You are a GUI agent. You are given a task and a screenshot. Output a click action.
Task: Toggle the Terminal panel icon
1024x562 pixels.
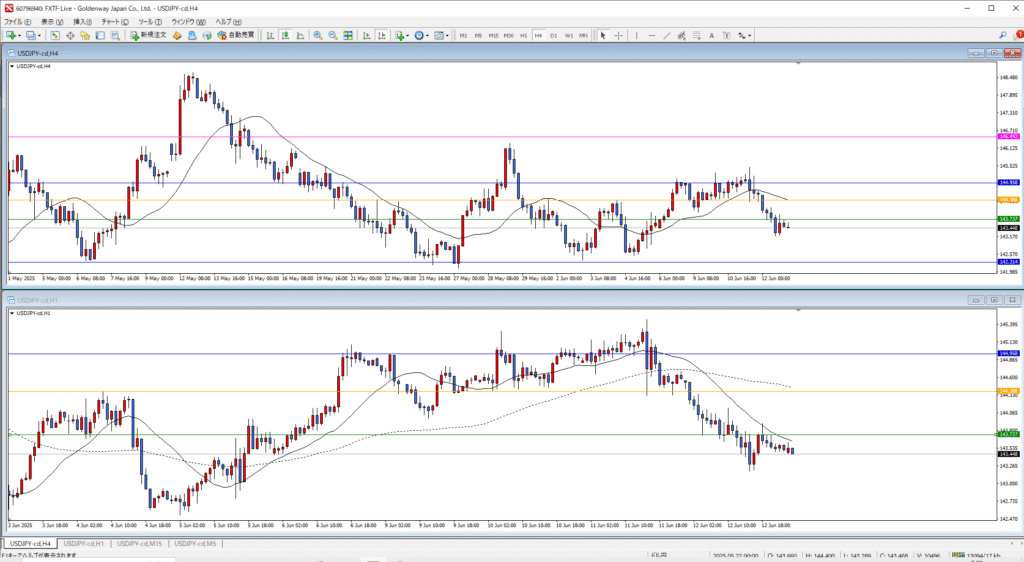click(x=100, y=35)
